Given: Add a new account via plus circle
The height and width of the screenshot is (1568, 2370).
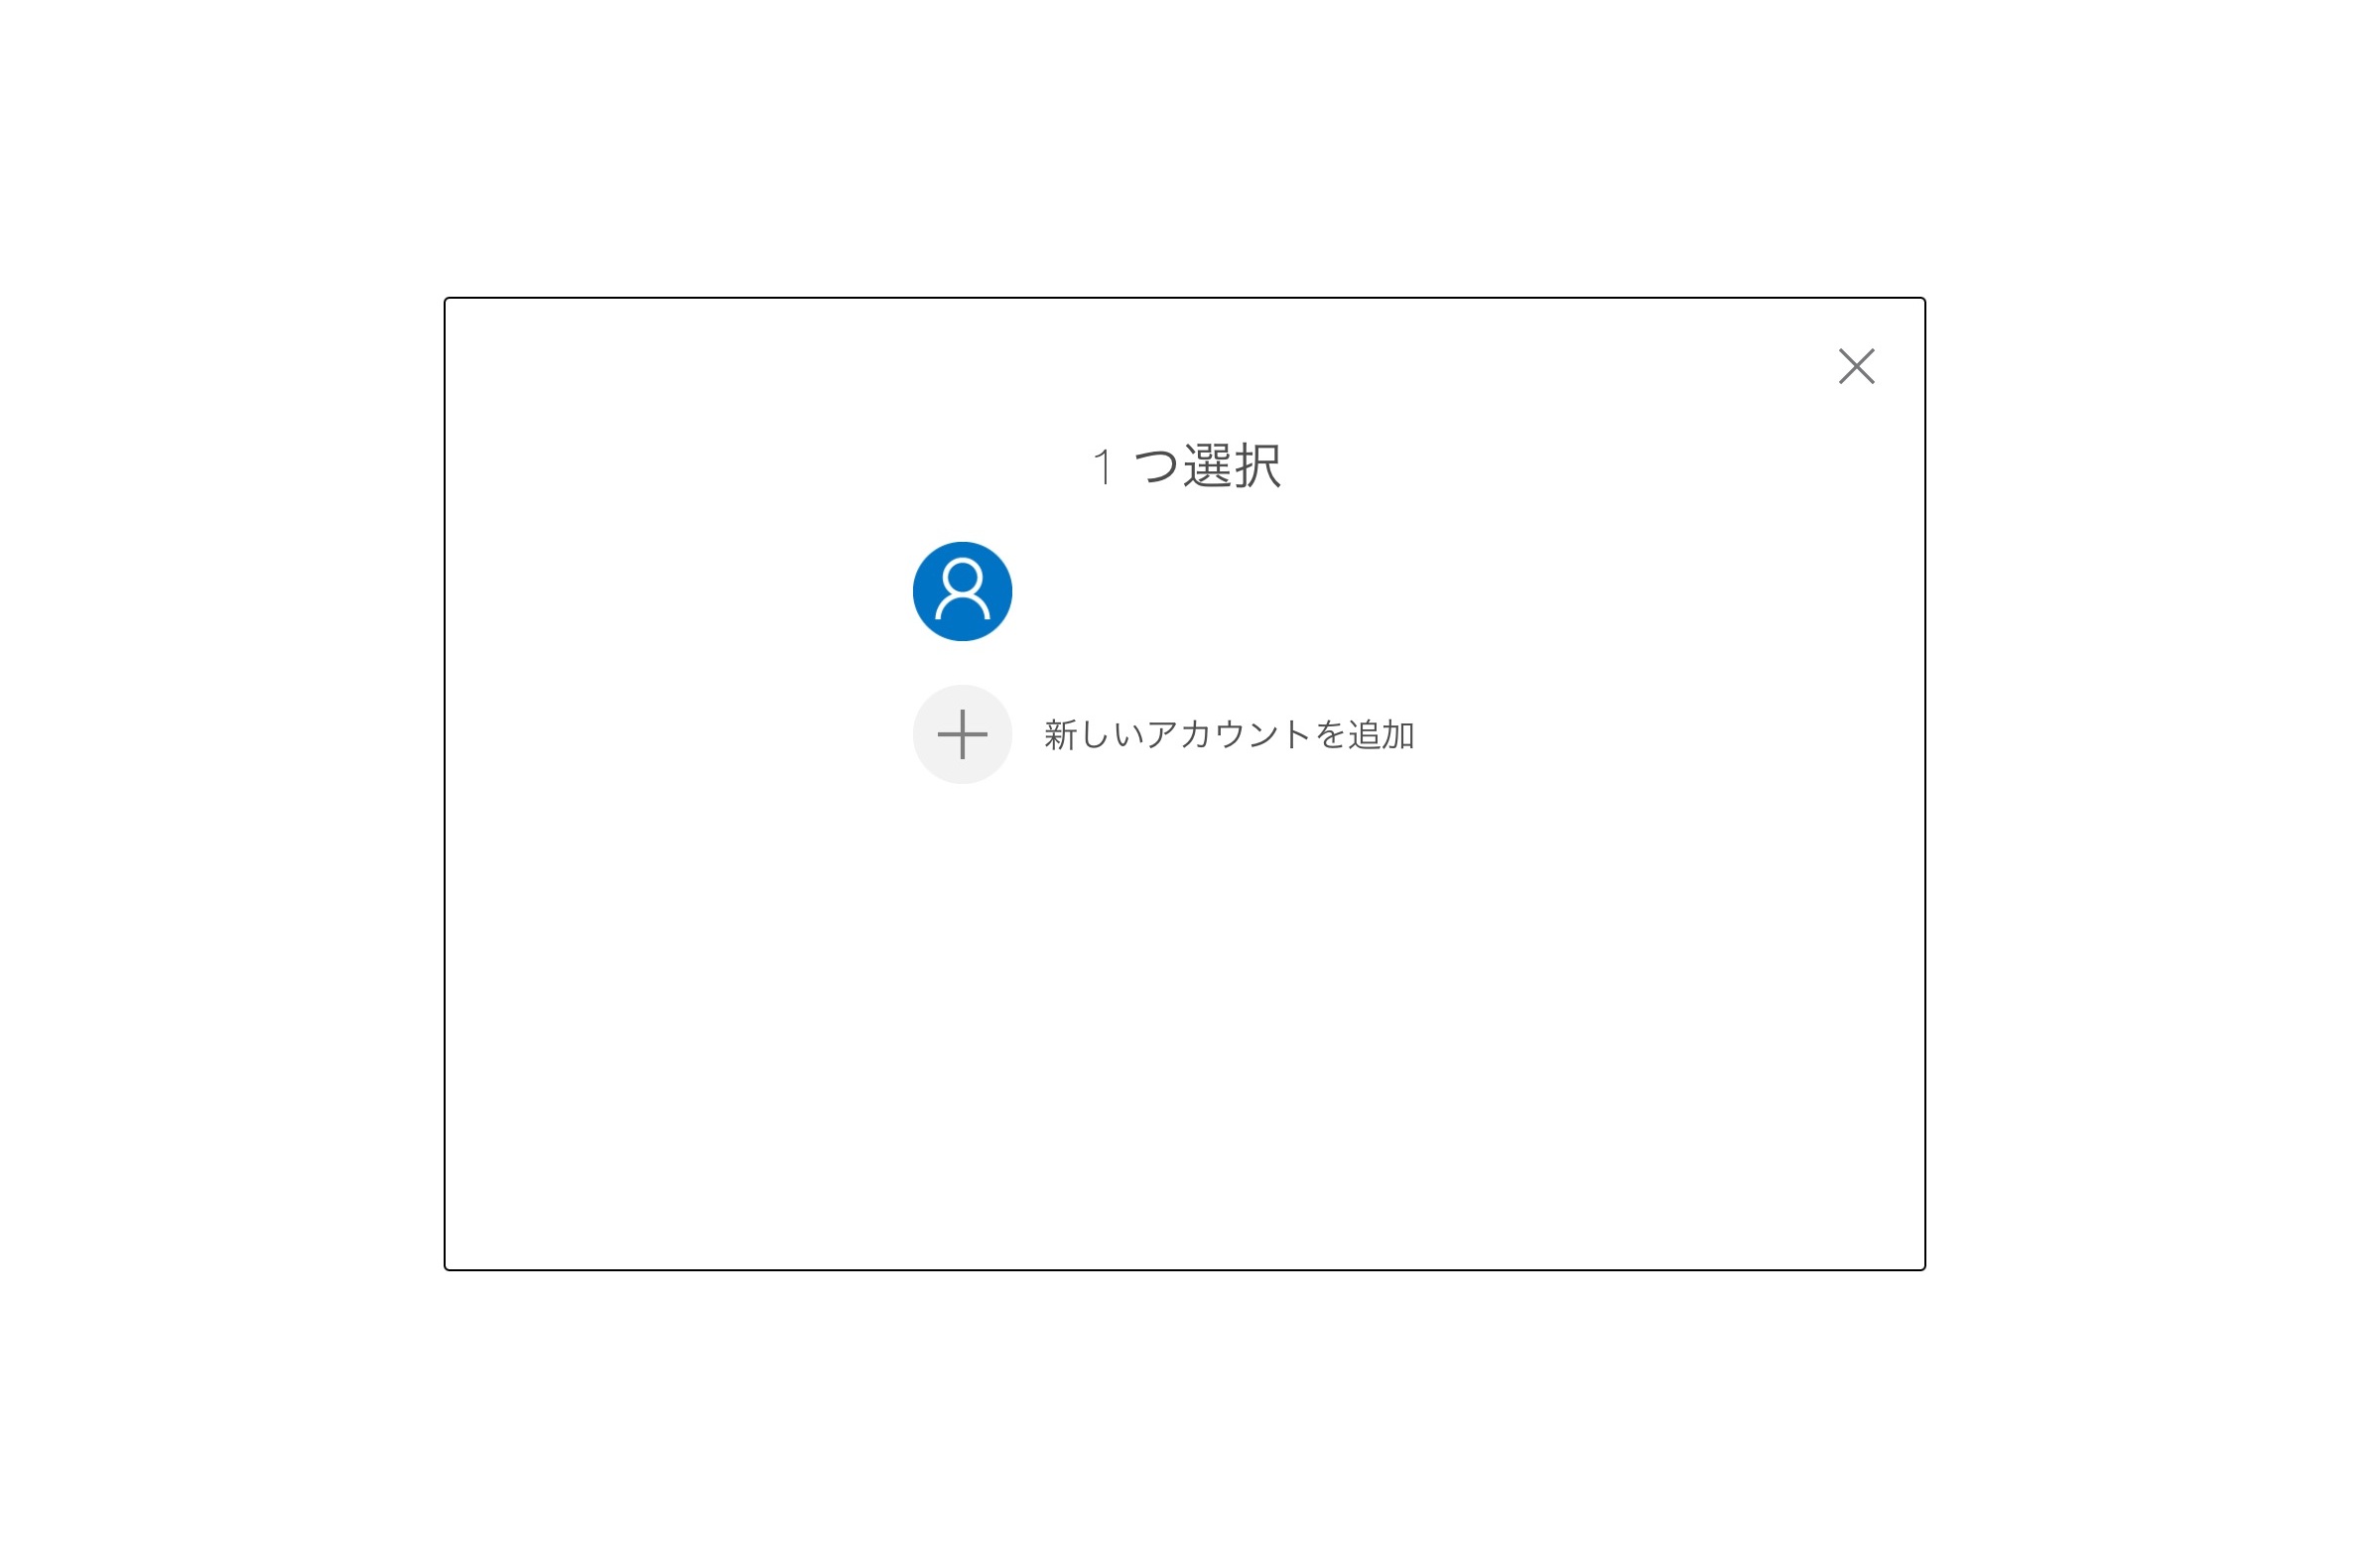Looking at the screenshot, I should (x=962, y=734).
